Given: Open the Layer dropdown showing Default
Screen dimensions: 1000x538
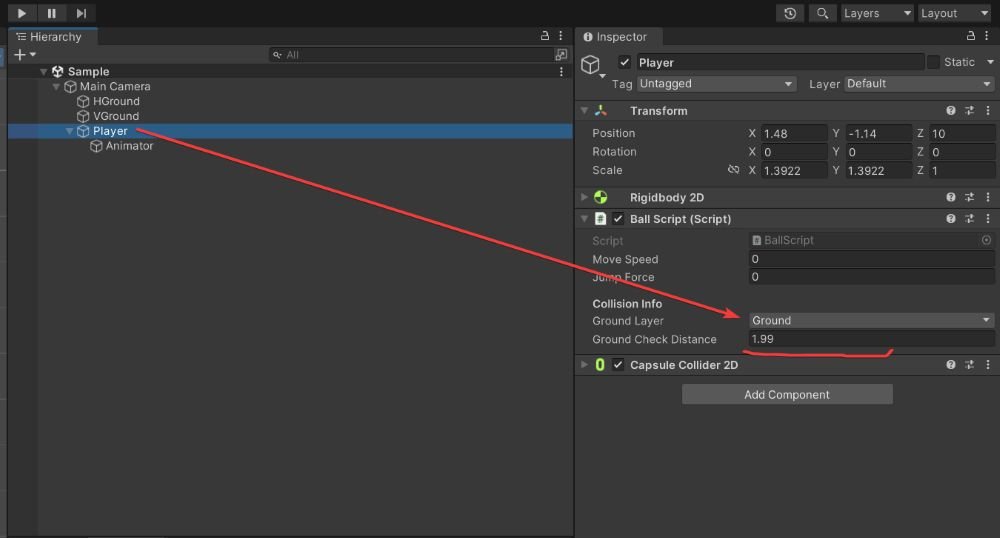Looking at the screenshot, I should [x=919, y=84].
